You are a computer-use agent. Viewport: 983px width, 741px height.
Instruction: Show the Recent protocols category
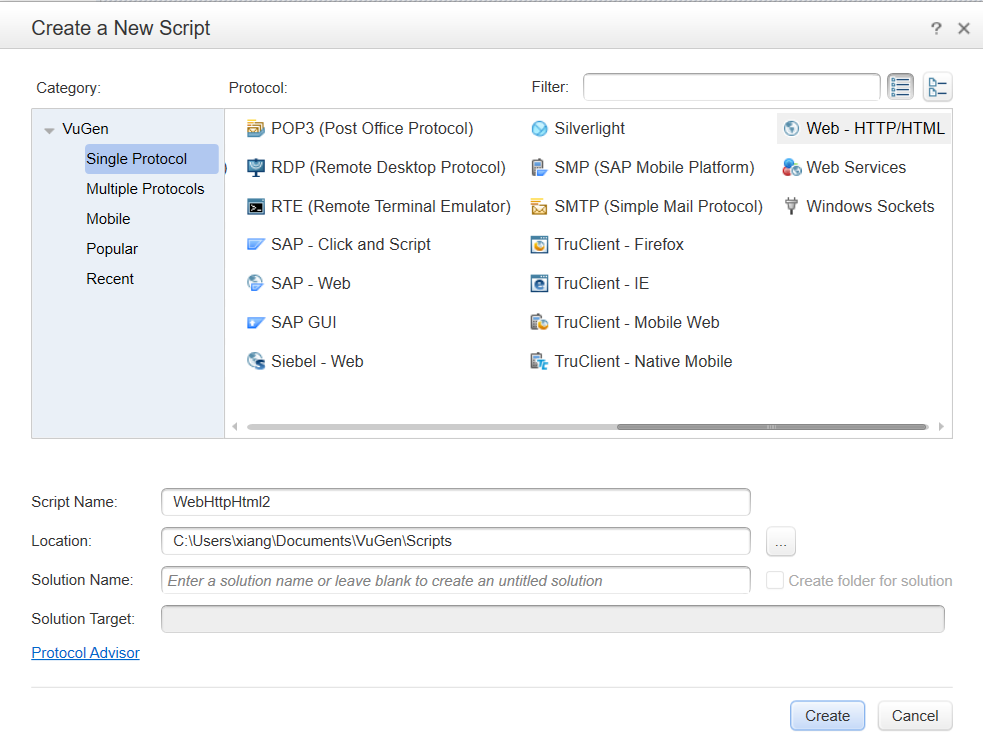[110, 279]
